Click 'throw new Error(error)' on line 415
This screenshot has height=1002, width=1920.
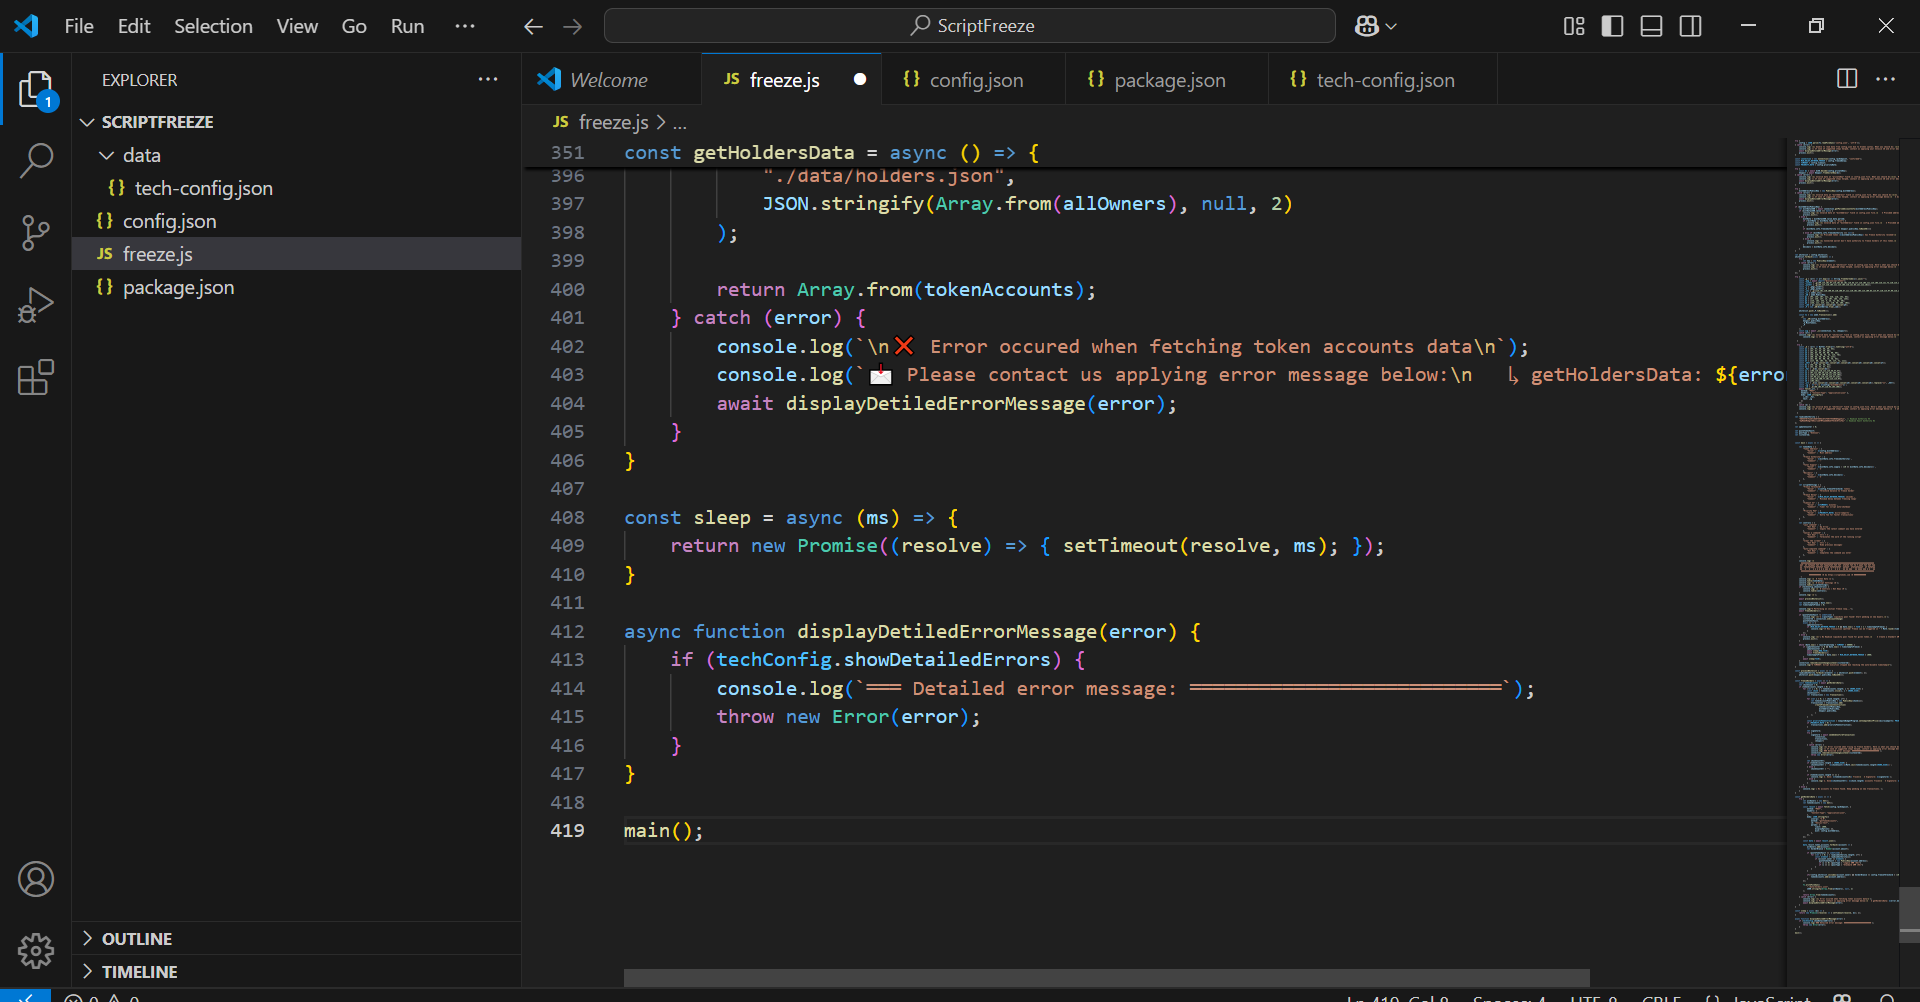[x=842, y=716]
